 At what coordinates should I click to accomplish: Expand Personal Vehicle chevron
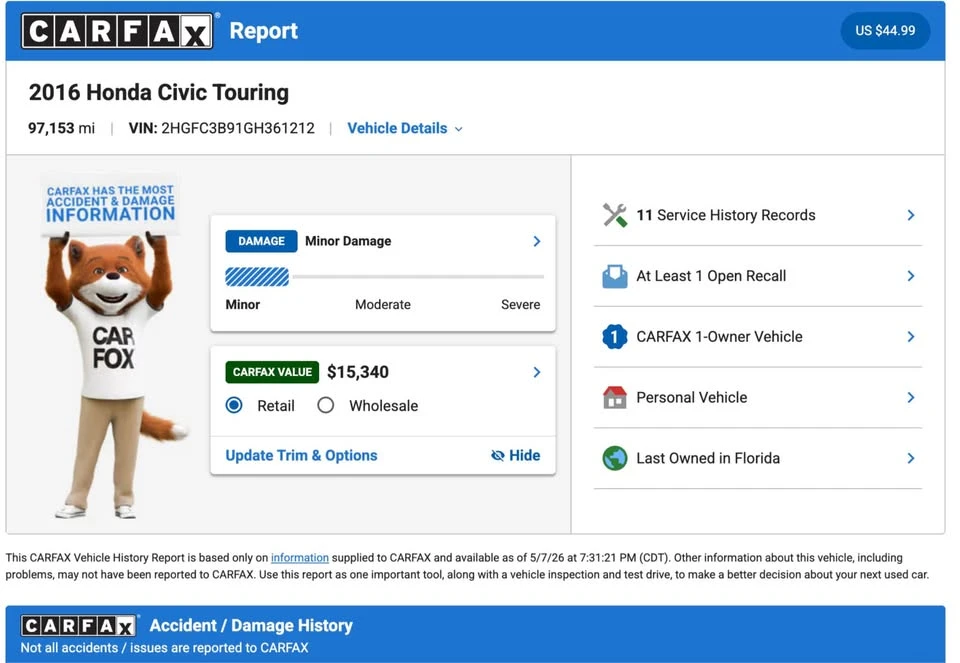[x=911, y=397]
